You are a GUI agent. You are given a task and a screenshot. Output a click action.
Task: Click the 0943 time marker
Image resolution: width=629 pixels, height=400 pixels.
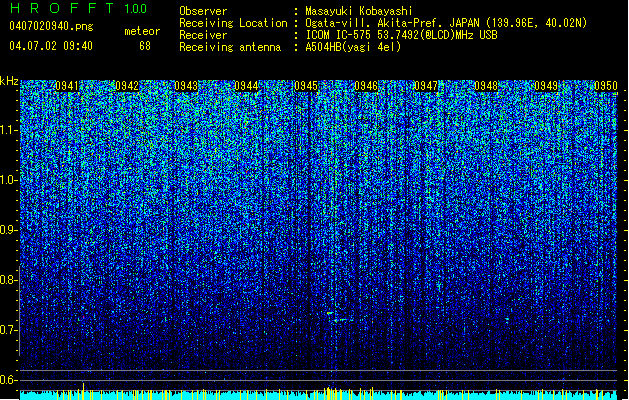pyautogui.click(x=186, y=86)
